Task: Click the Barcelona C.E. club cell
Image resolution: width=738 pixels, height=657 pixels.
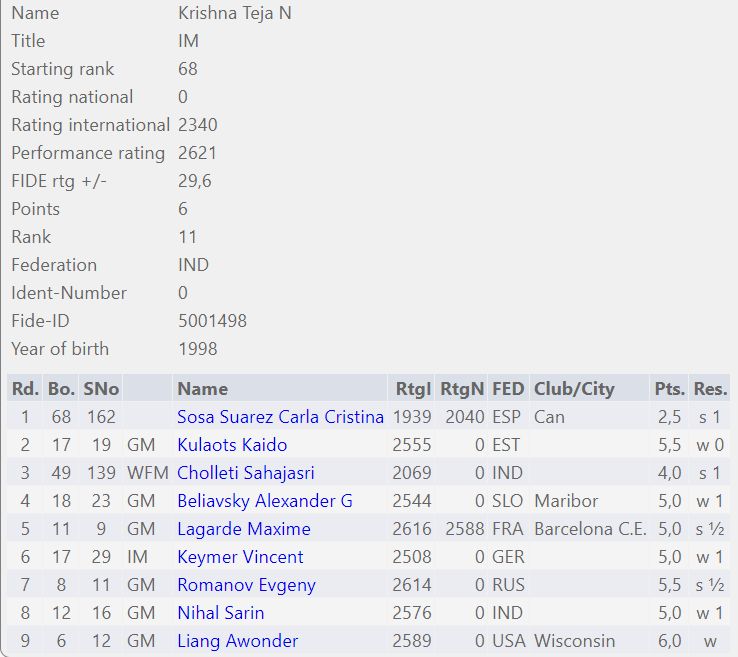Action: coord(590,529)
